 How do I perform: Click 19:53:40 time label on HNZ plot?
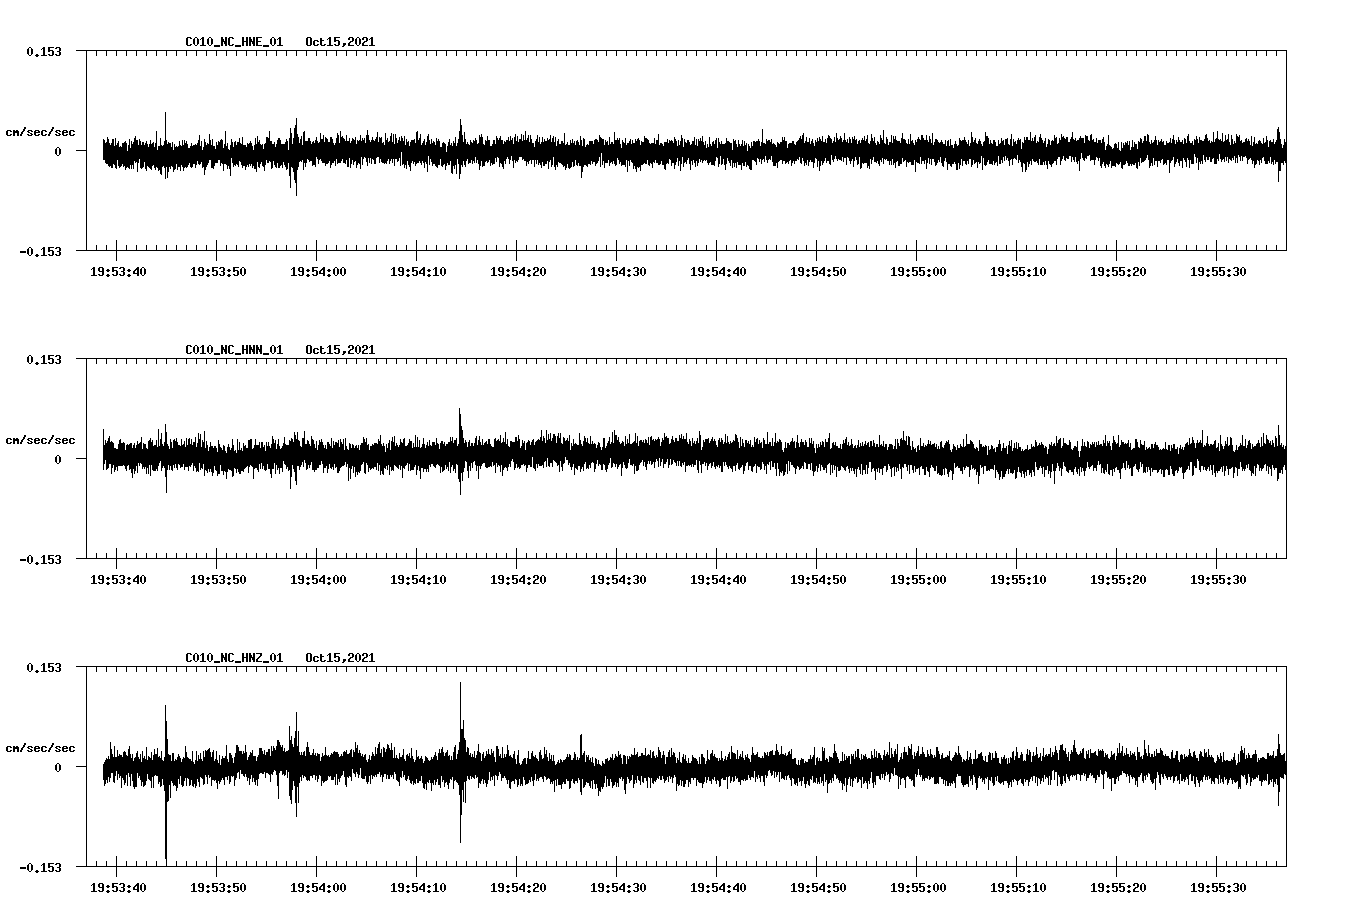point(117,887)
